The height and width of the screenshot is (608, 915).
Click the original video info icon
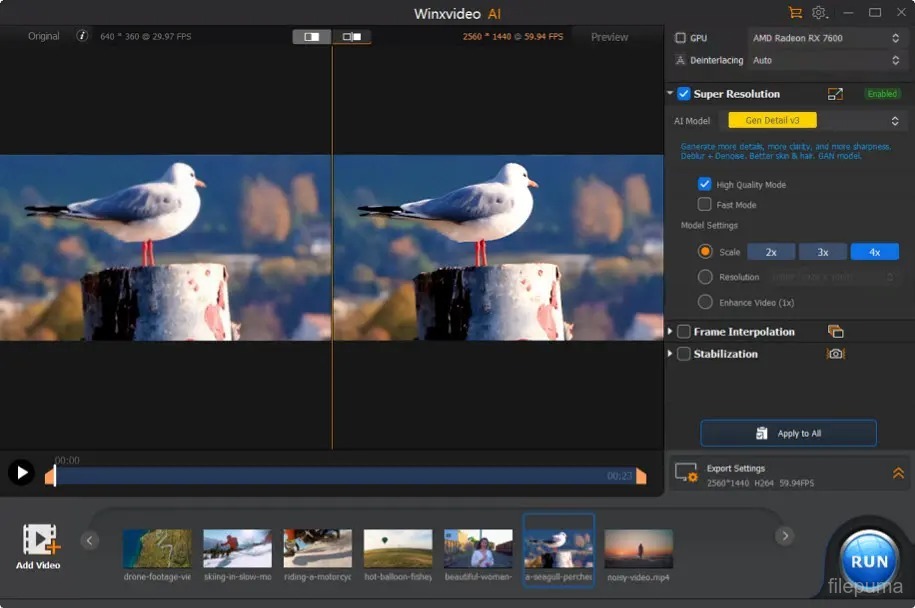click(83, 36)
